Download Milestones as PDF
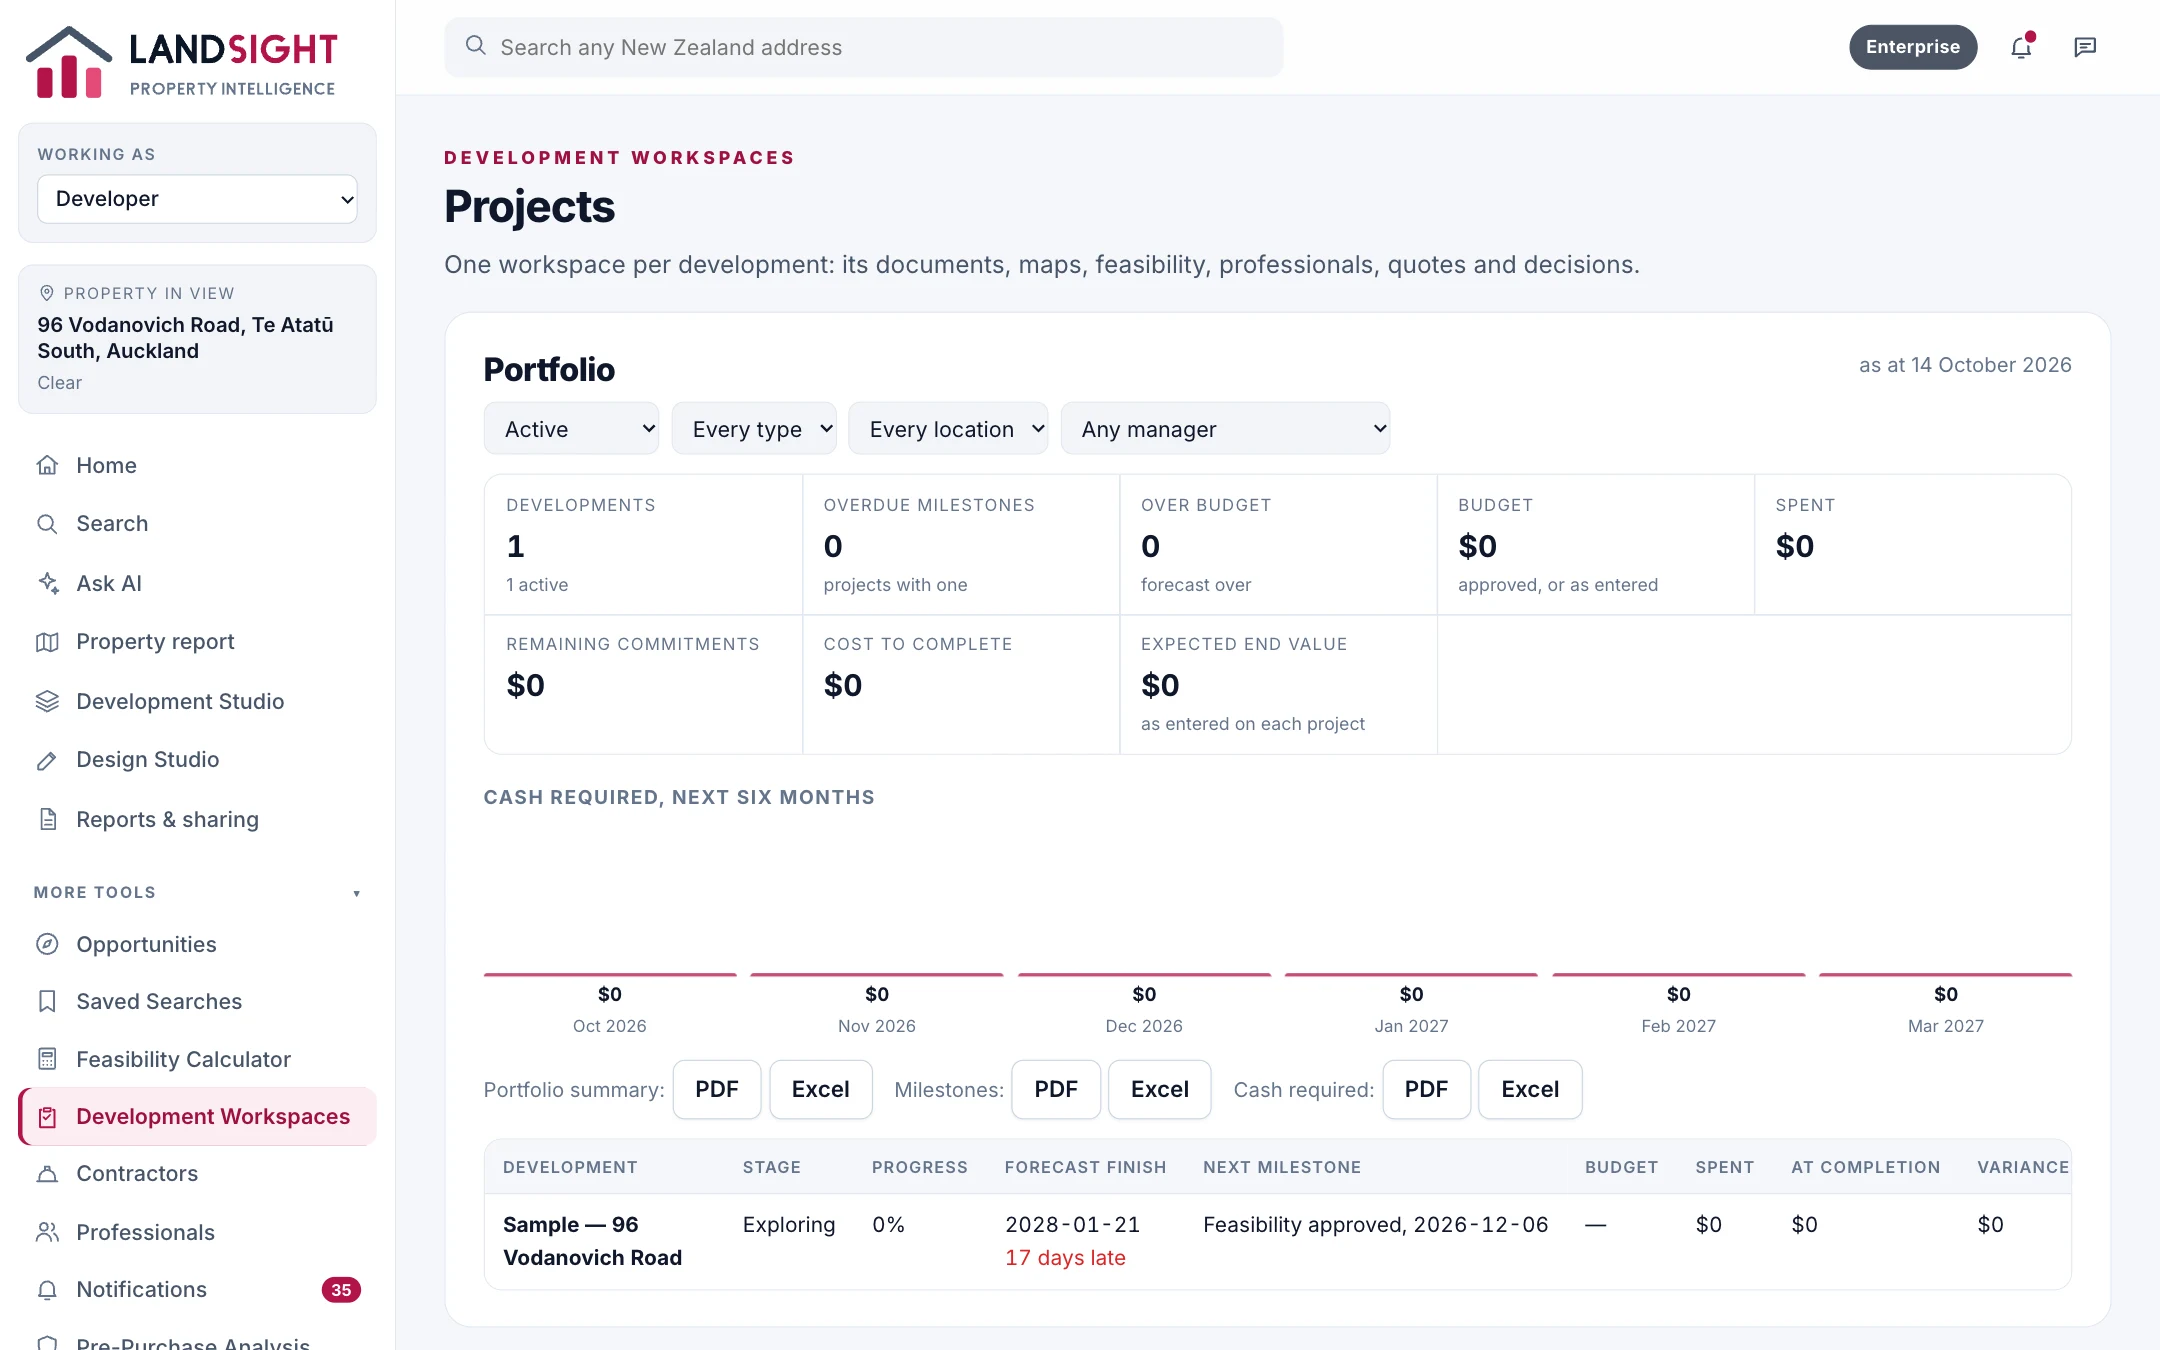This screenshot has width=2160, height=1350. (x=1056, y=1089)
